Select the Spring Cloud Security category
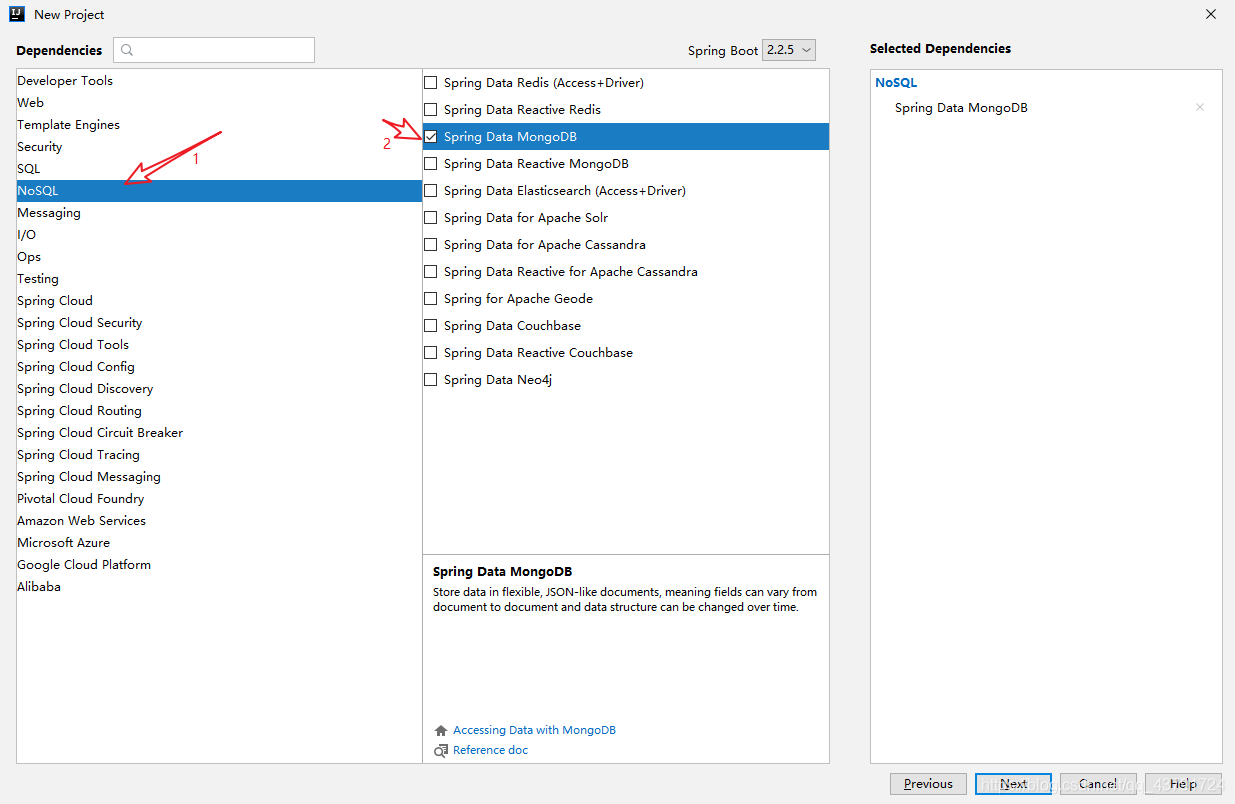The width and height of the screenshot is (1235, 804). (219, 323)
